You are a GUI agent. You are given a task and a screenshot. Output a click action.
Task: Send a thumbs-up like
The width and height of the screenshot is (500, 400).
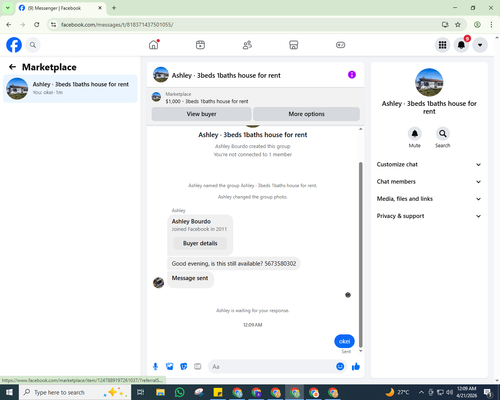pyautogui.click(x=356, y=367)
